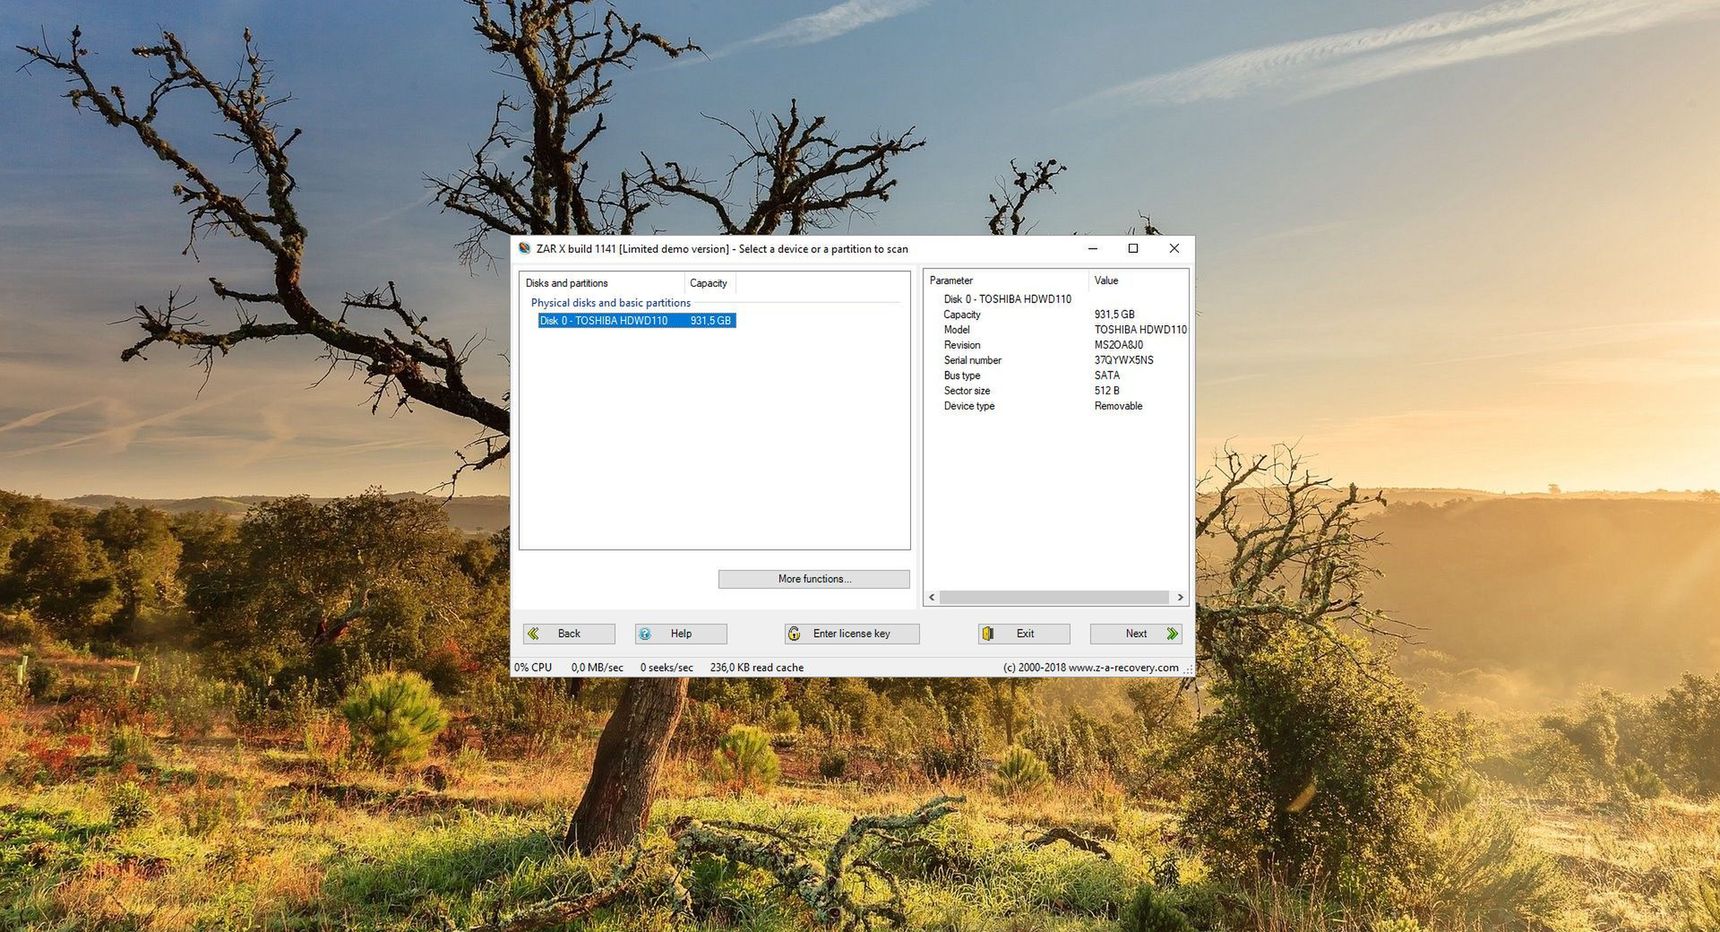Click the green Back arrow icon
Image resolution: width=1720 pixels, height=932 pixels.
pyautogui.click(x=534, y=634)
